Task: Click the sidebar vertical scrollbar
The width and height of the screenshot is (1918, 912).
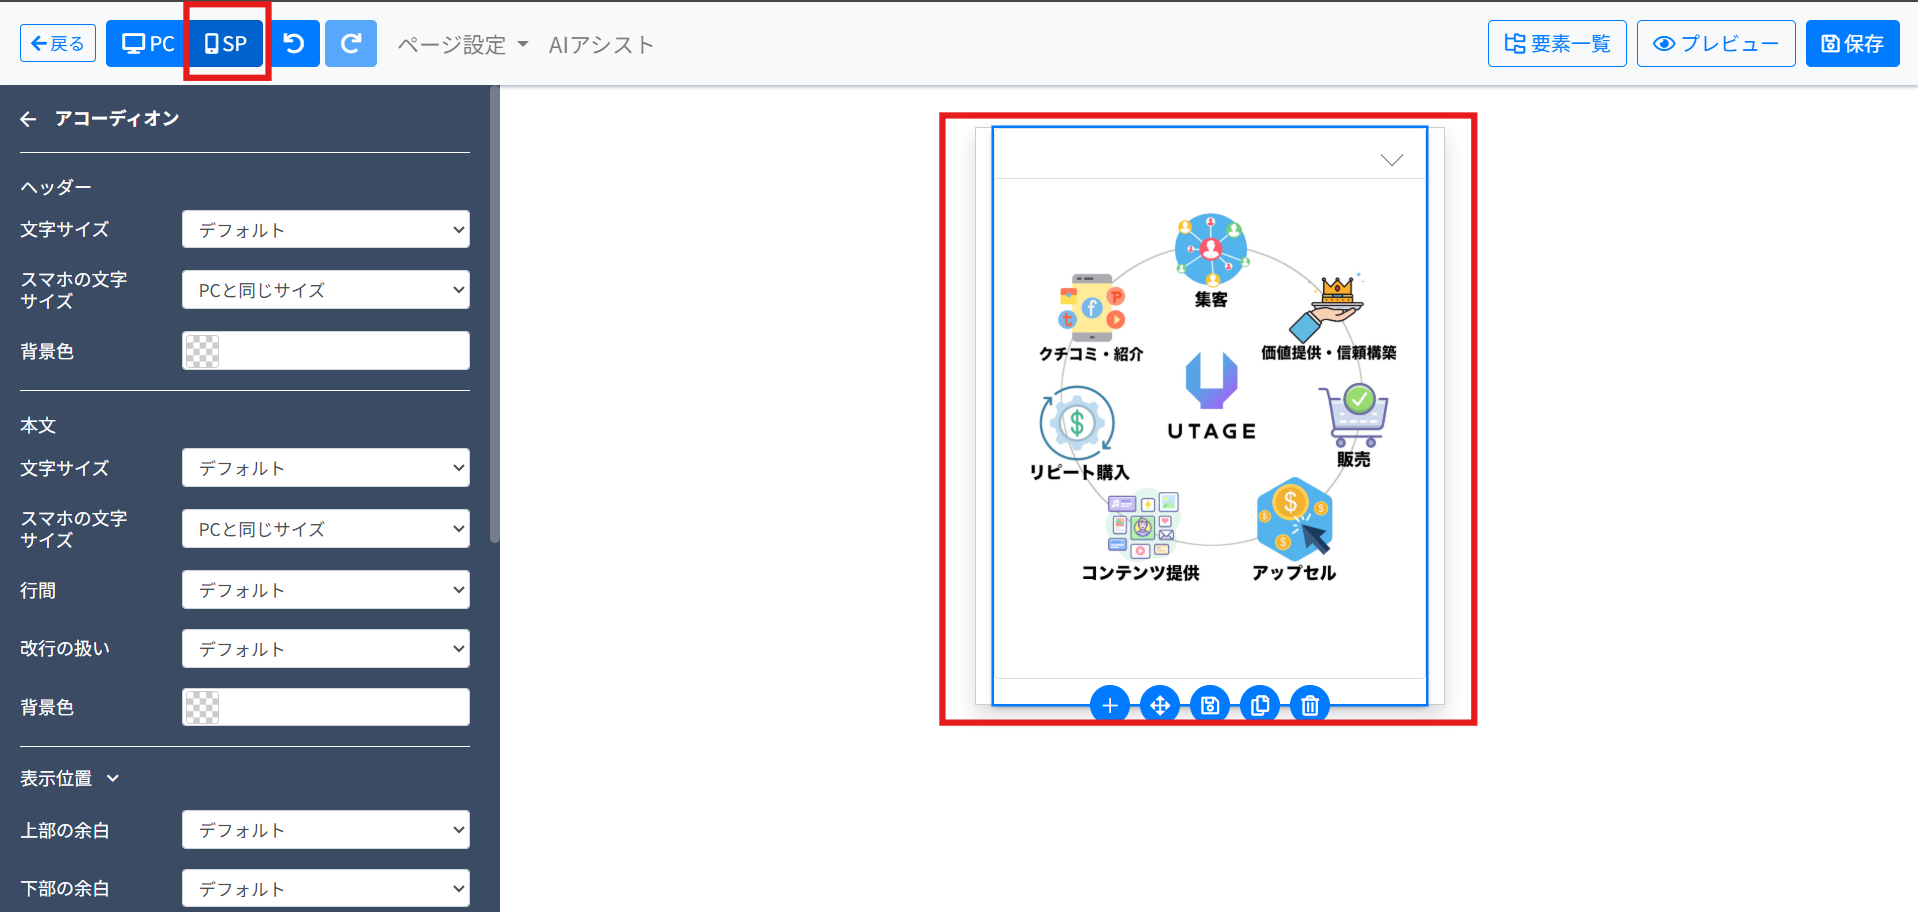Action: click(x=494, y=315)
